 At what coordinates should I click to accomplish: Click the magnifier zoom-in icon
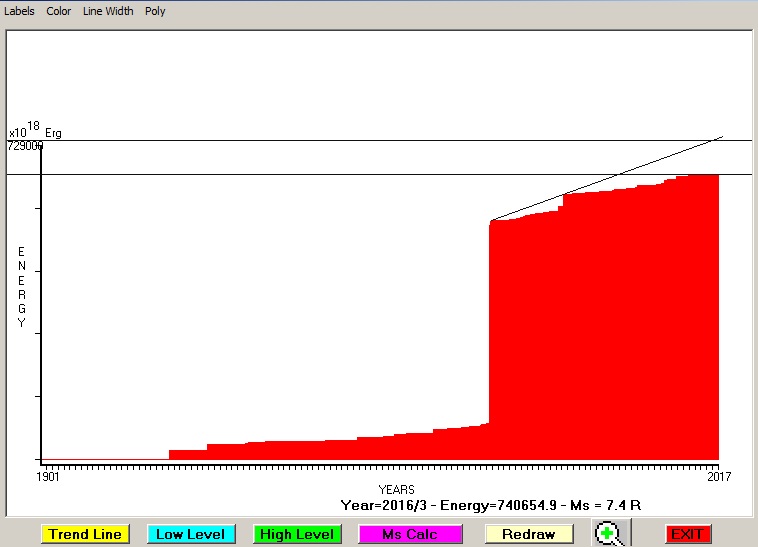point(607,533)
